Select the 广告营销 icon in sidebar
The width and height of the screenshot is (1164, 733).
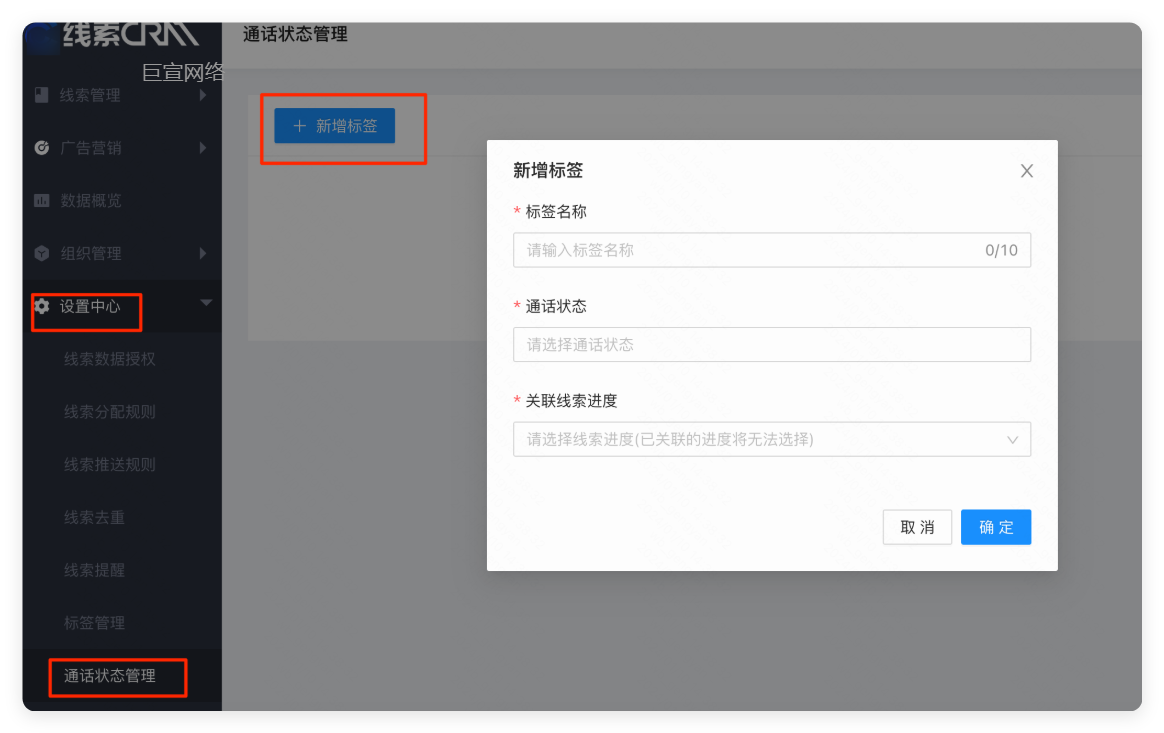(x=41, y=148)
